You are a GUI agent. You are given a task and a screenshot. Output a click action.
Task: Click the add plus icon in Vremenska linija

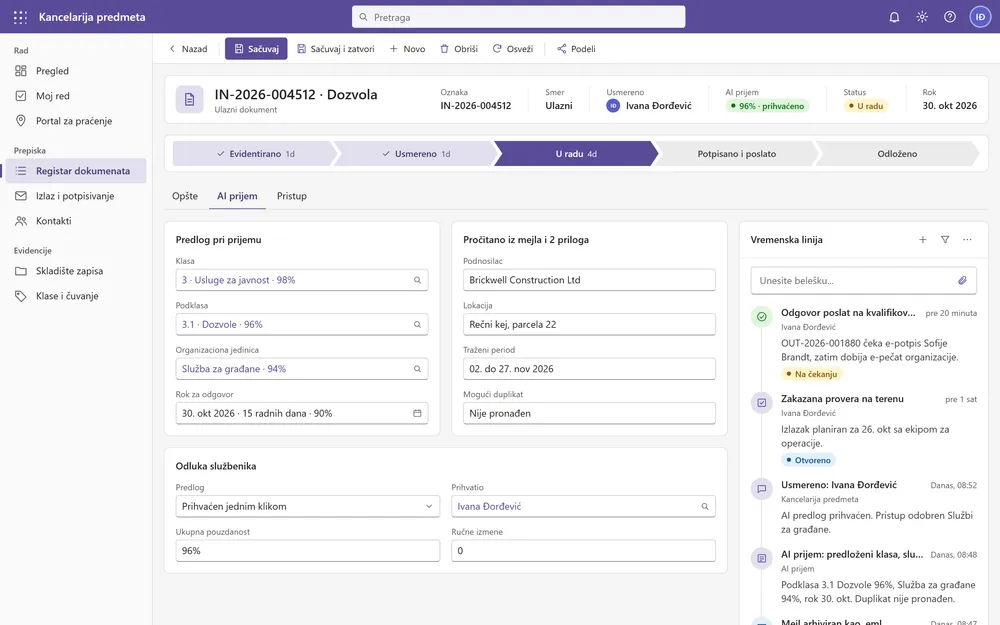coord(923,240)
